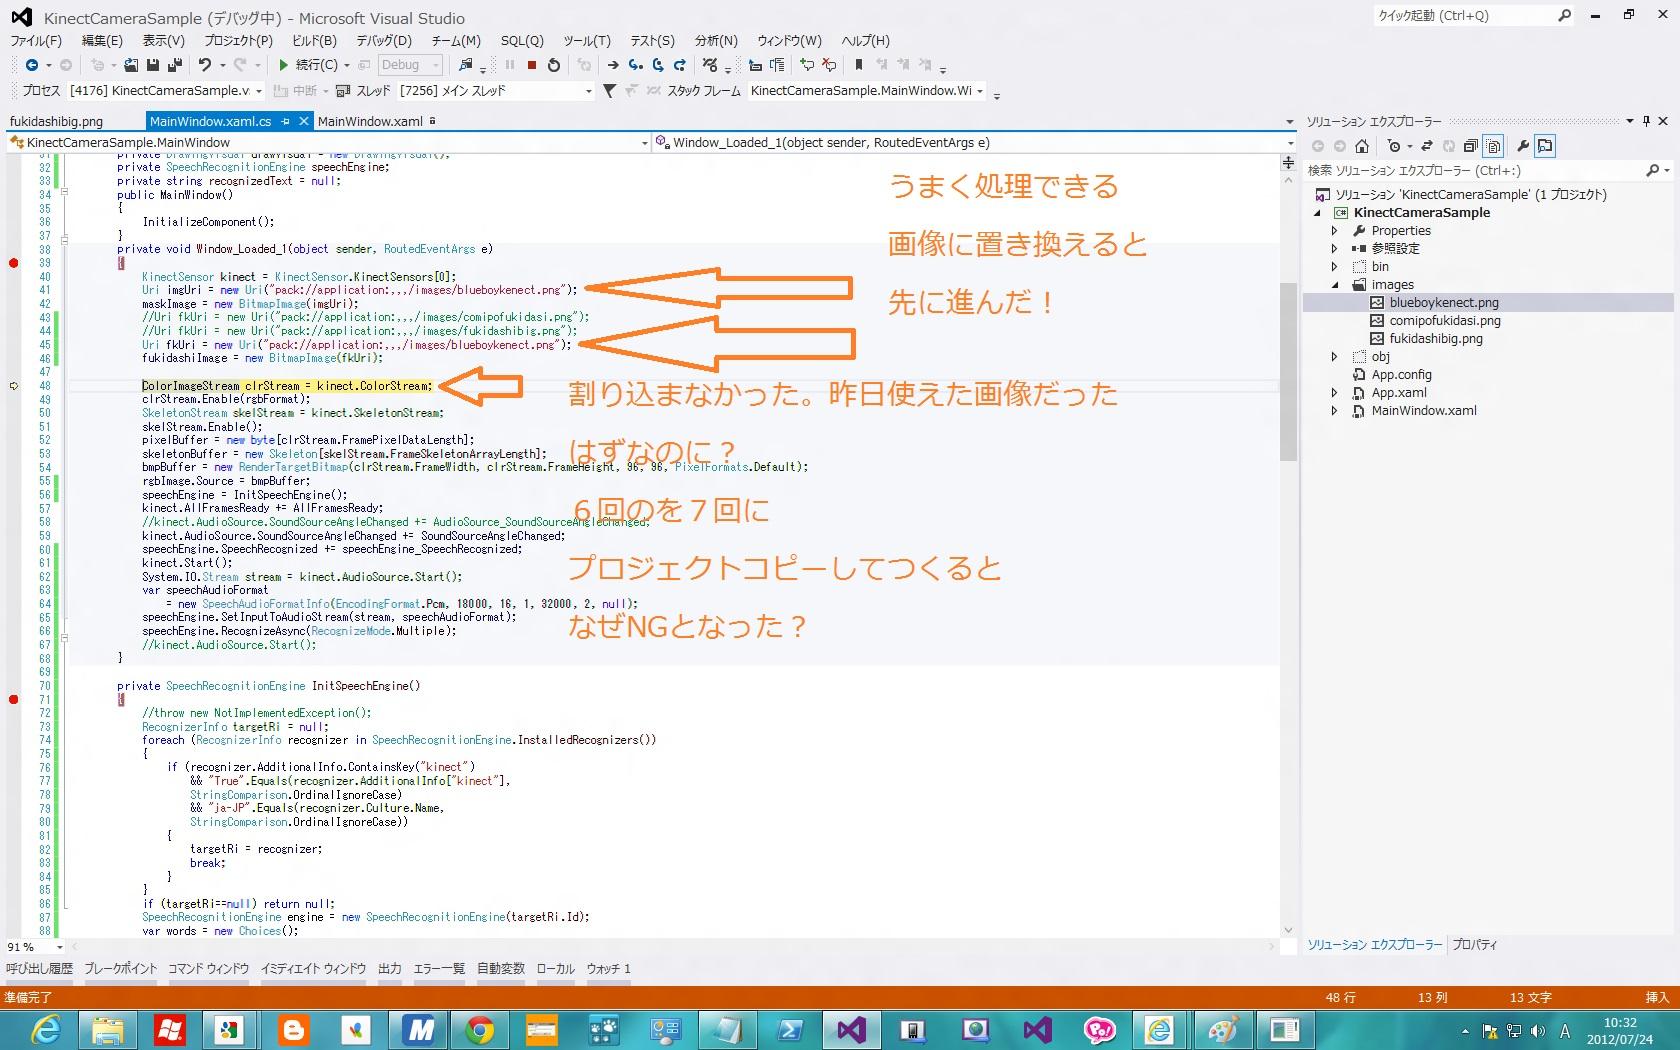Open the エラー一覧 panel
1680x1050 pixels.
pyautogui.click(x=439, y=968)
